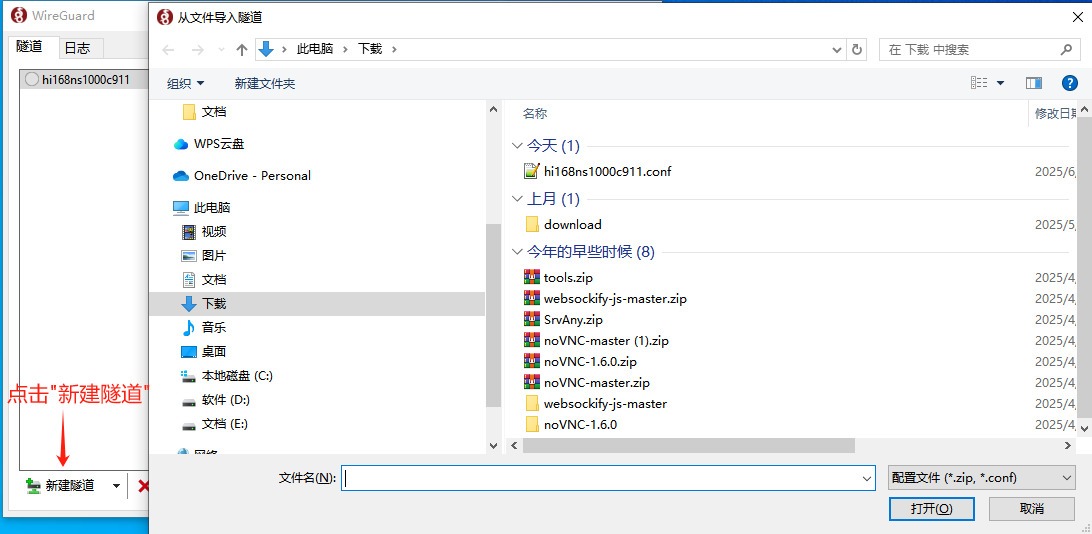Click the Forward navigation arrow in file dialog
This screenshot has height=534, width=1092.
[x=198, y=49]
